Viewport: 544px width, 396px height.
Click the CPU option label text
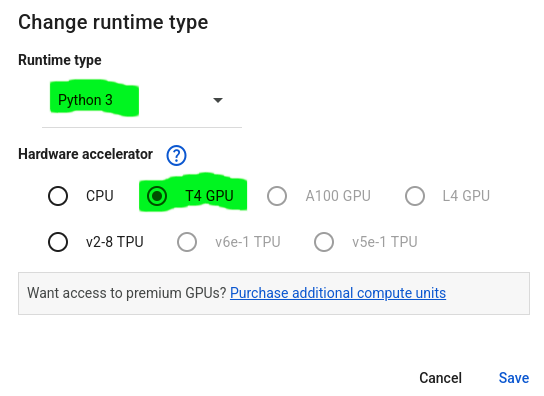(100, 196)
